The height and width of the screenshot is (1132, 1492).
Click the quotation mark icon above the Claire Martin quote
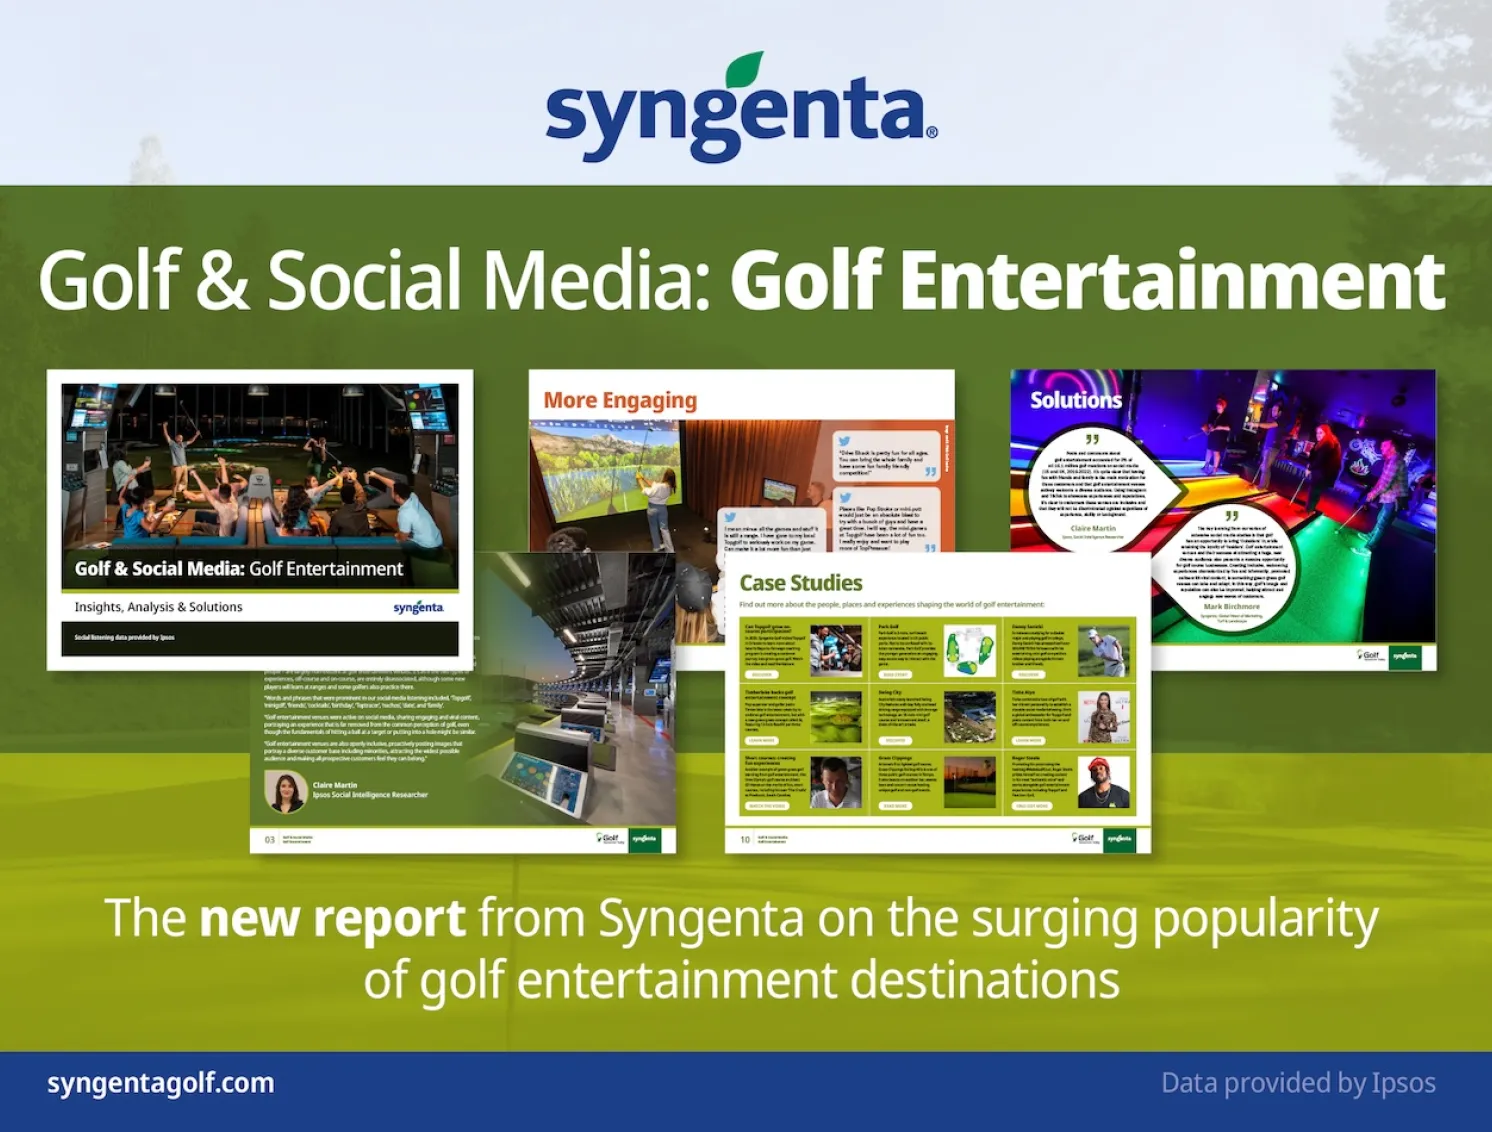pos(1092,439)
